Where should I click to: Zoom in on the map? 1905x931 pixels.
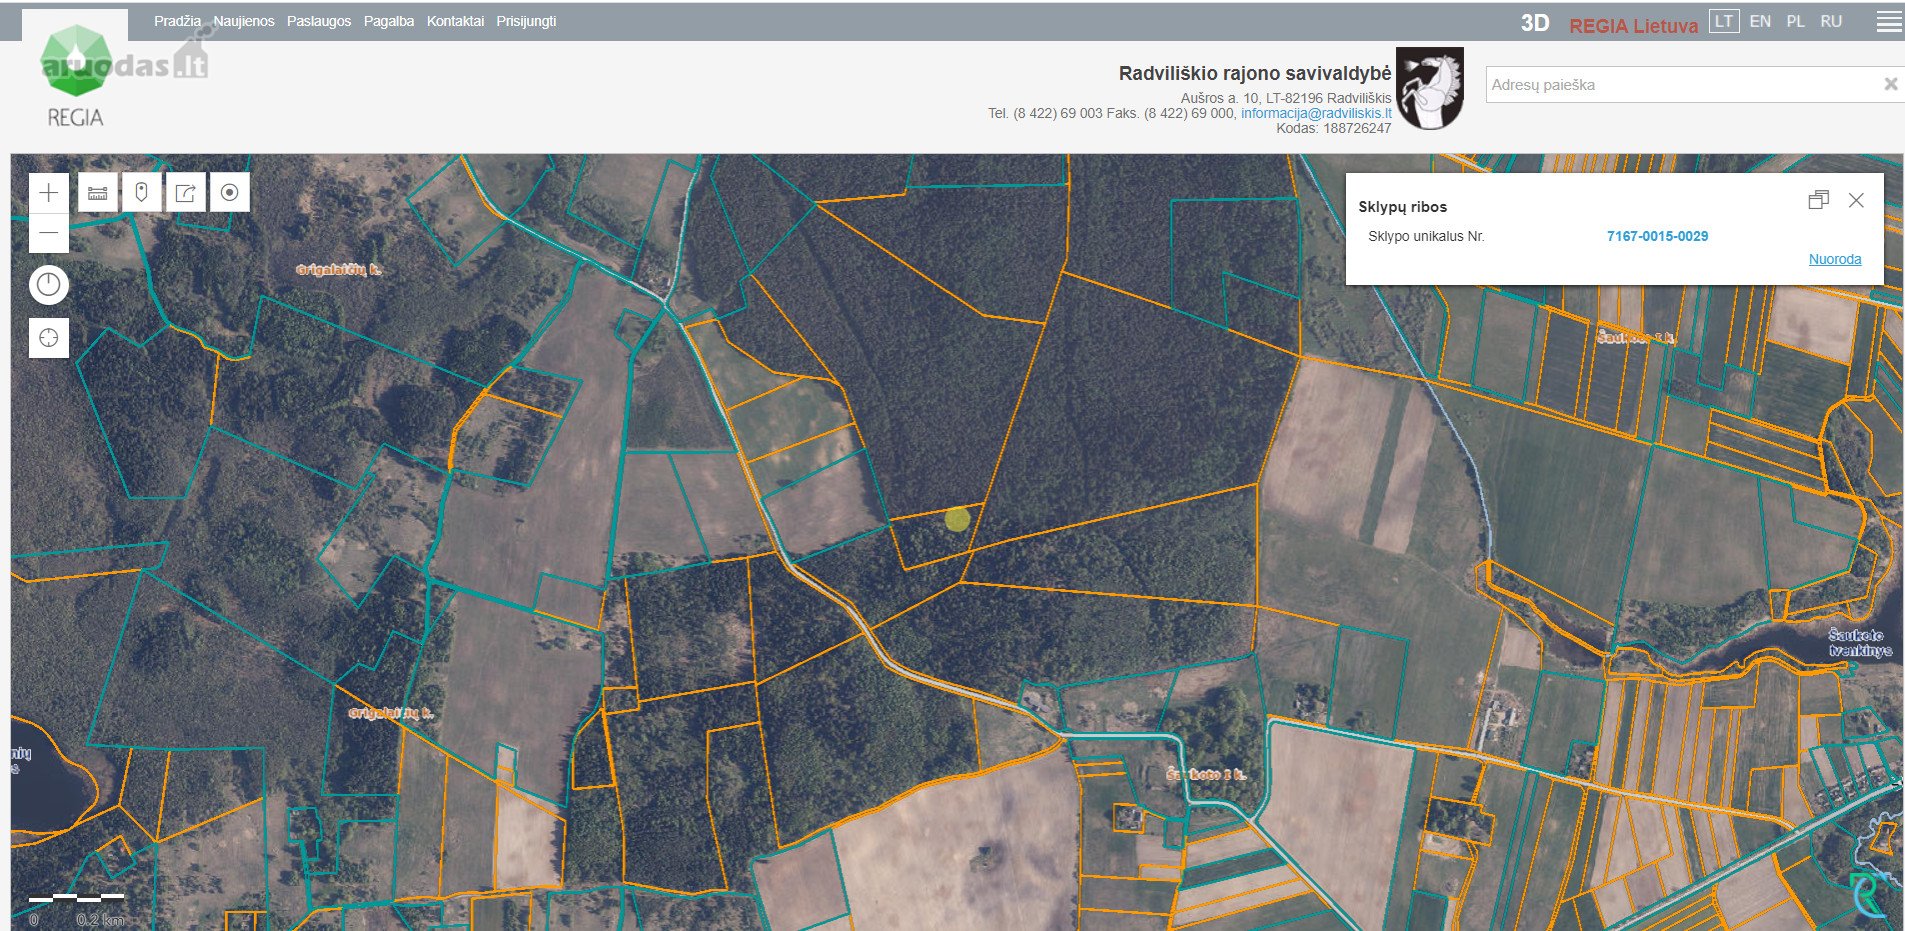point(49,193)
